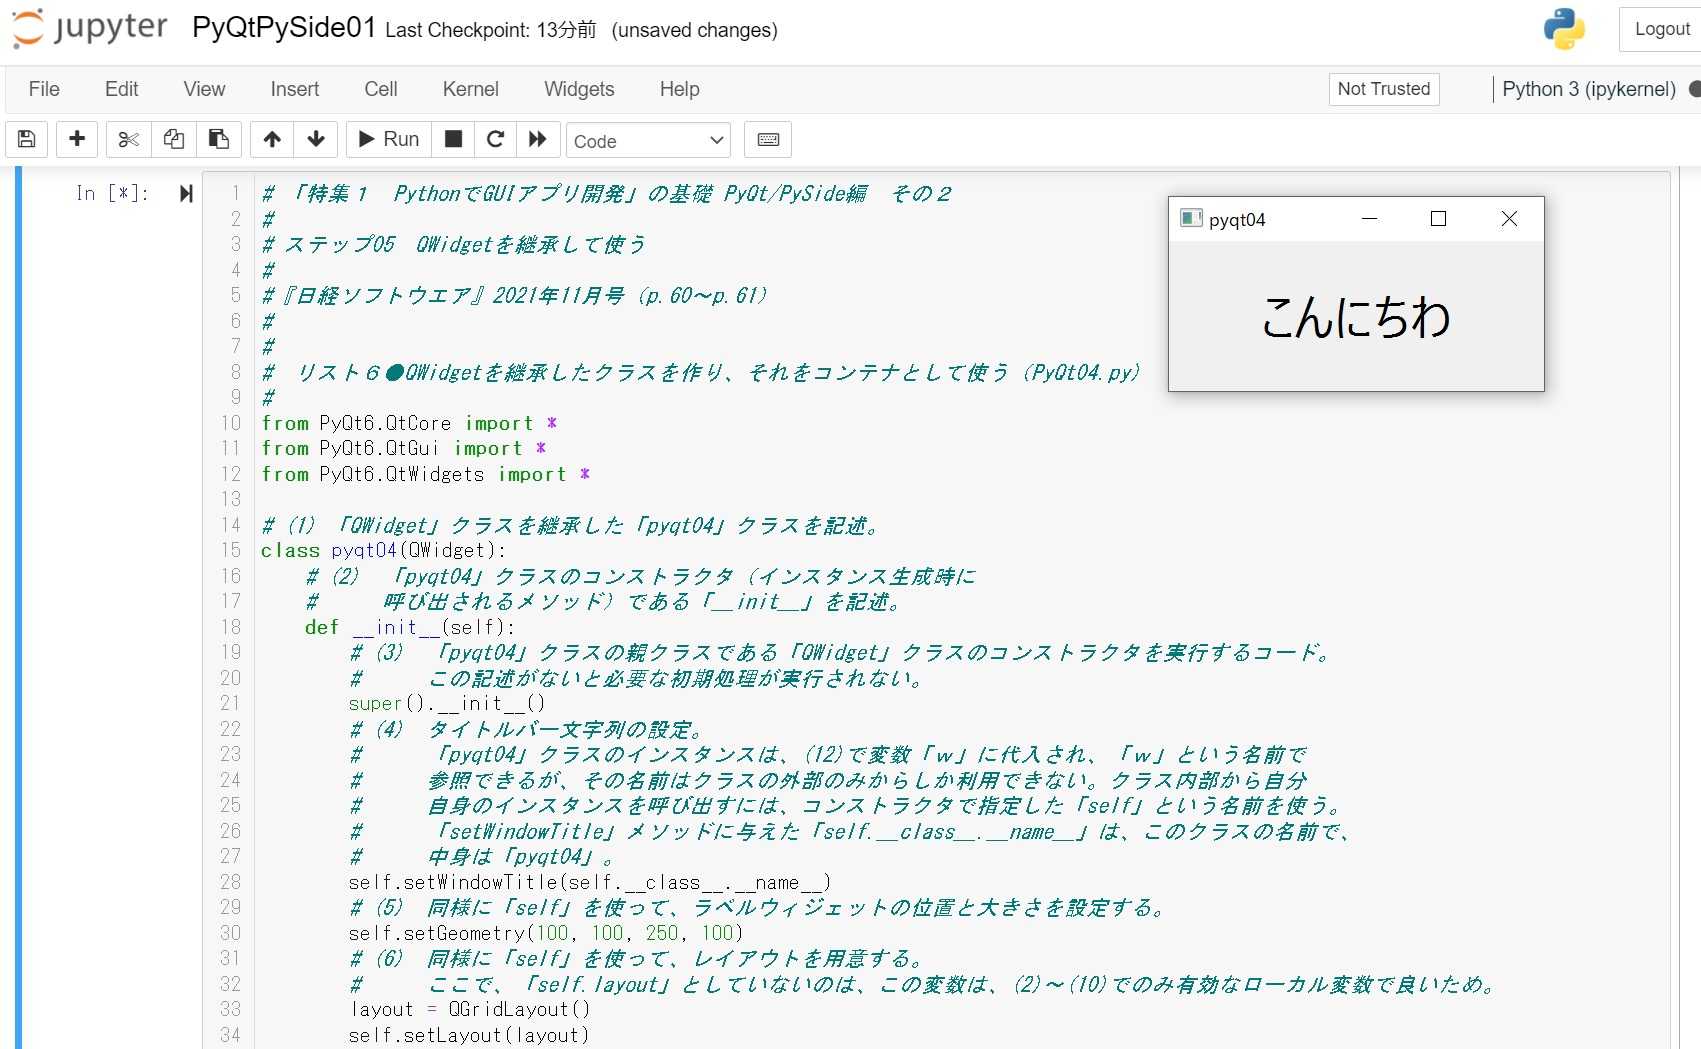Open the command palette keyboard shortcut panel
The height and width of the screenshot is (1049, 1701).
click(767, 139)
